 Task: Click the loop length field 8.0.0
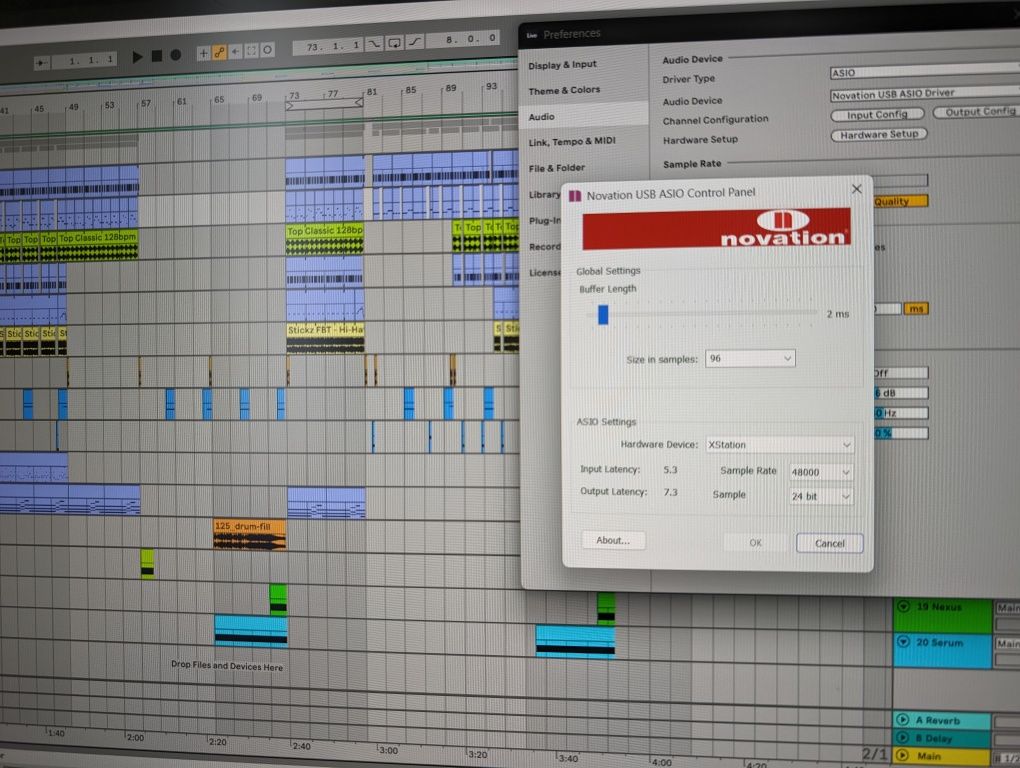[463, 39]
